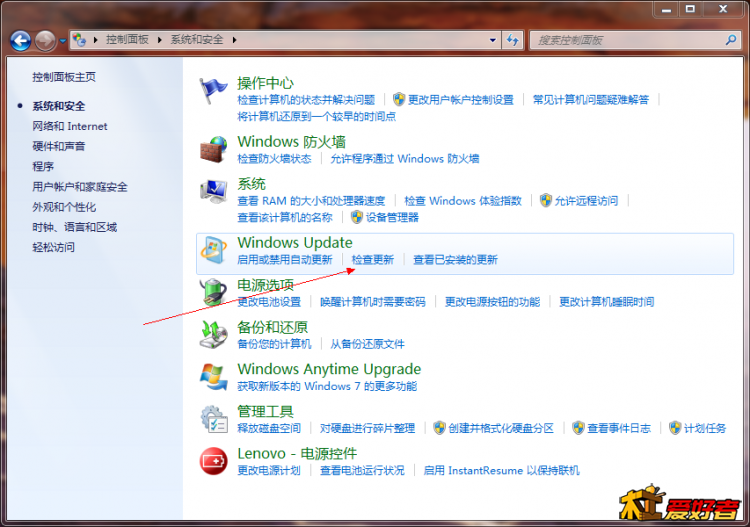
Task: Click 唤醒计算机时需要密码
Action: tap(373, 302)
